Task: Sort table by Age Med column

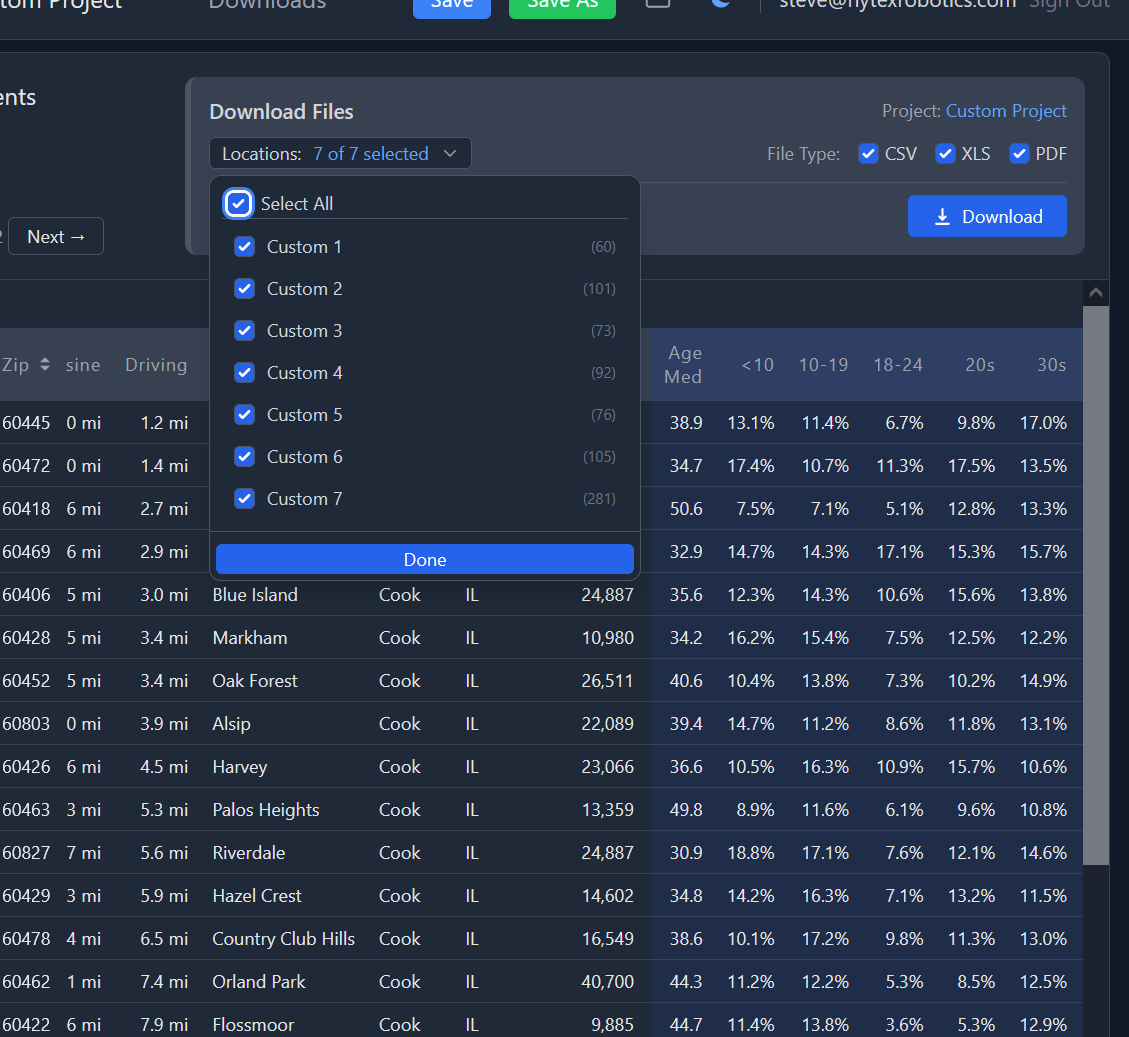Action: click(x=684, y=365)
